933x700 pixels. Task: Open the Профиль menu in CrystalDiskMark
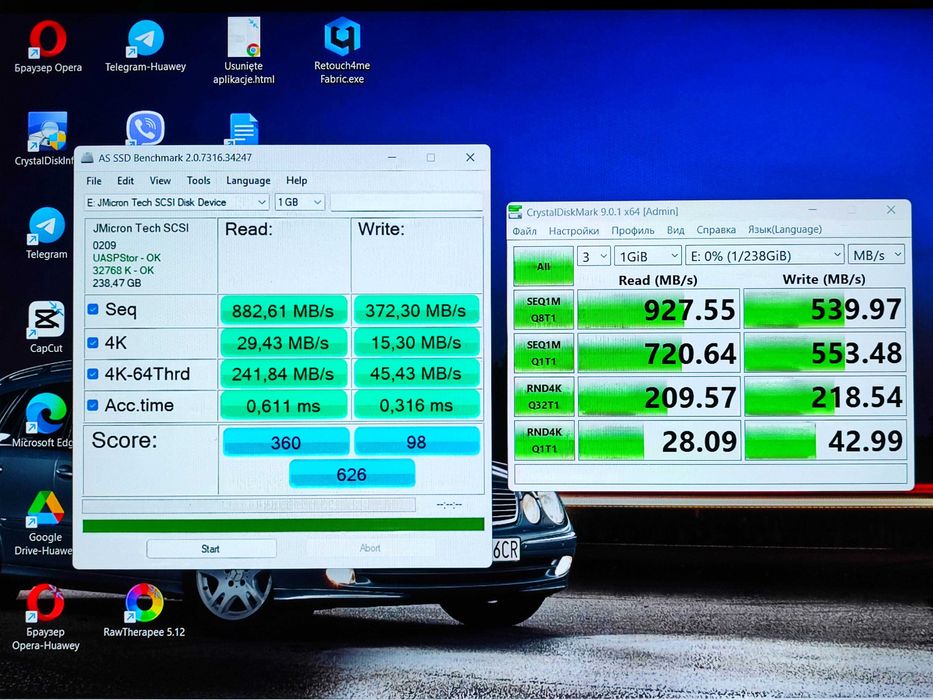coord(633,230)
